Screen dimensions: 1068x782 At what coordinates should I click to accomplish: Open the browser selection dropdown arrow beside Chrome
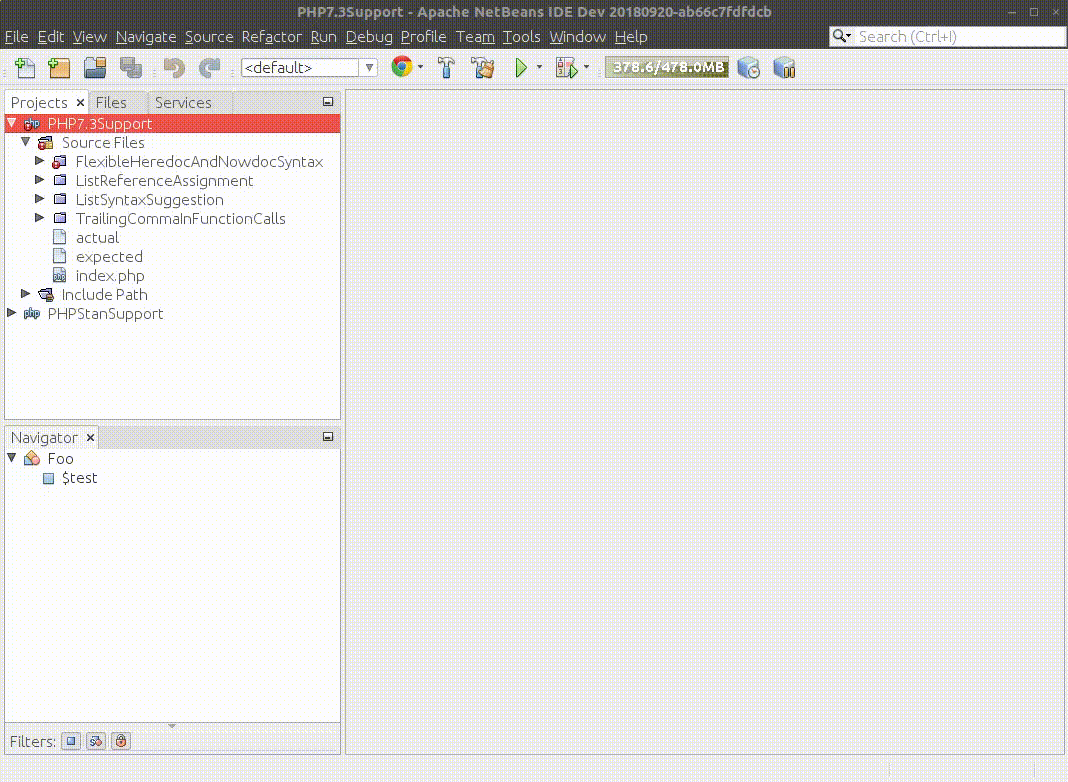coord(420,67)
